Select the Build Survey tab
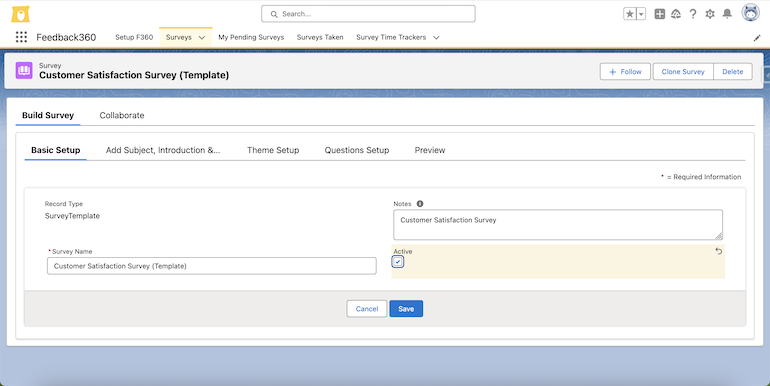770x386 pixels. (x=48, y=115)
